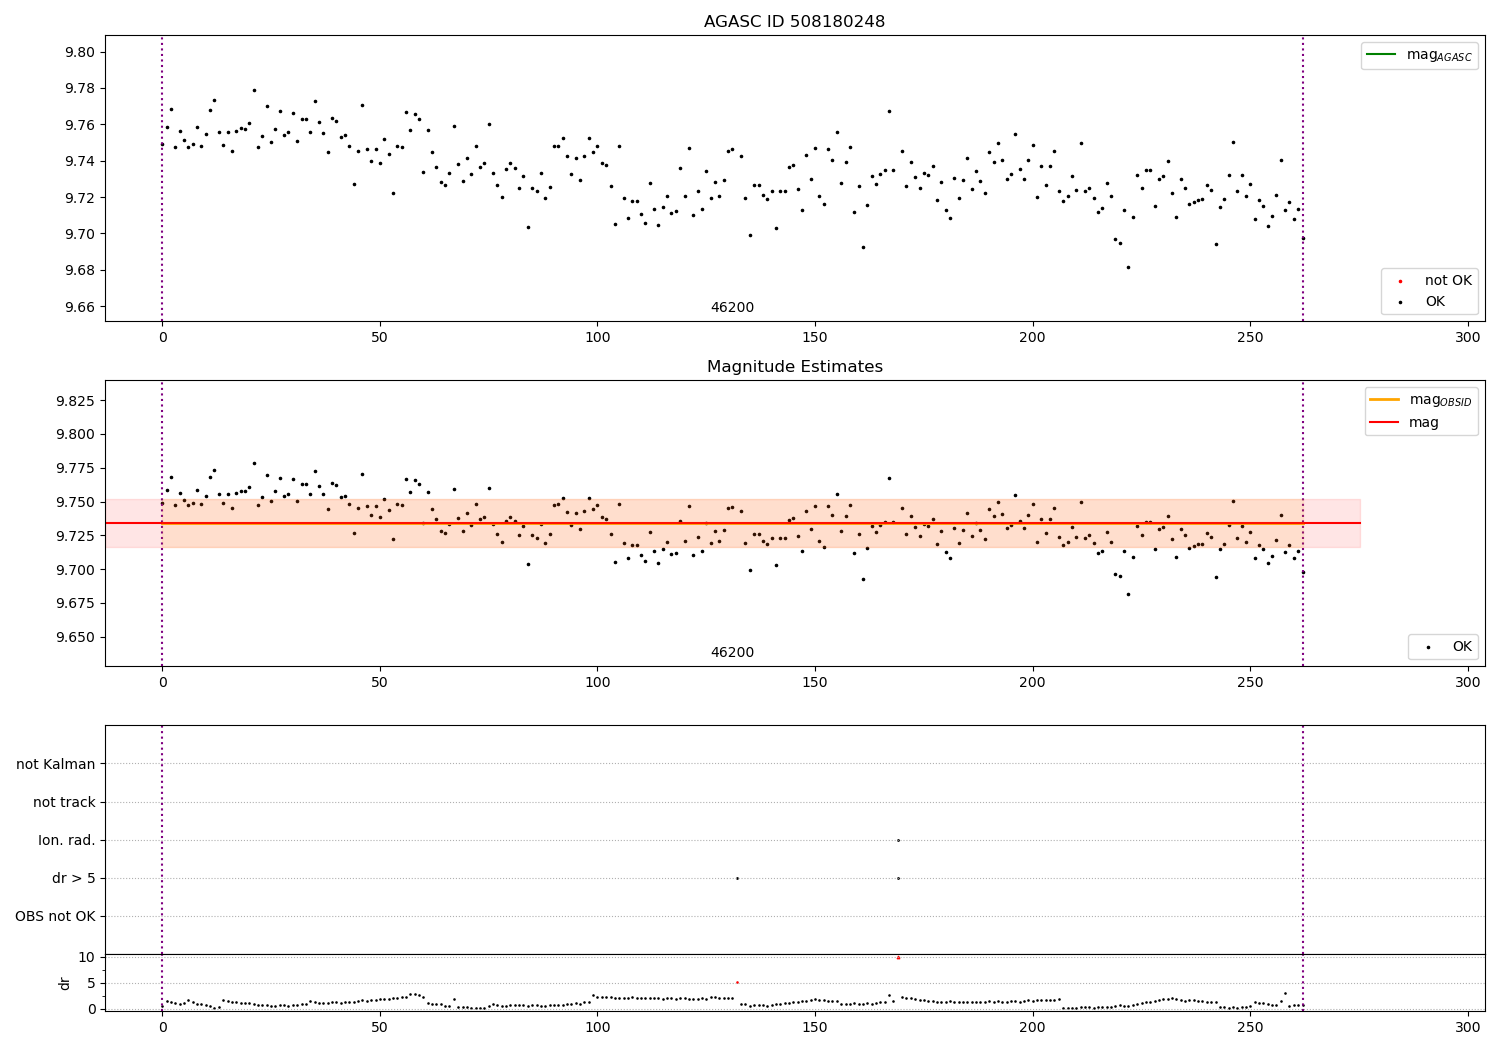Image resolution: width=1500 pixels, height=1050 pixels.
Task: Click the '46200' label in Magnitude Estimates plot
Action: click(732, 653)
